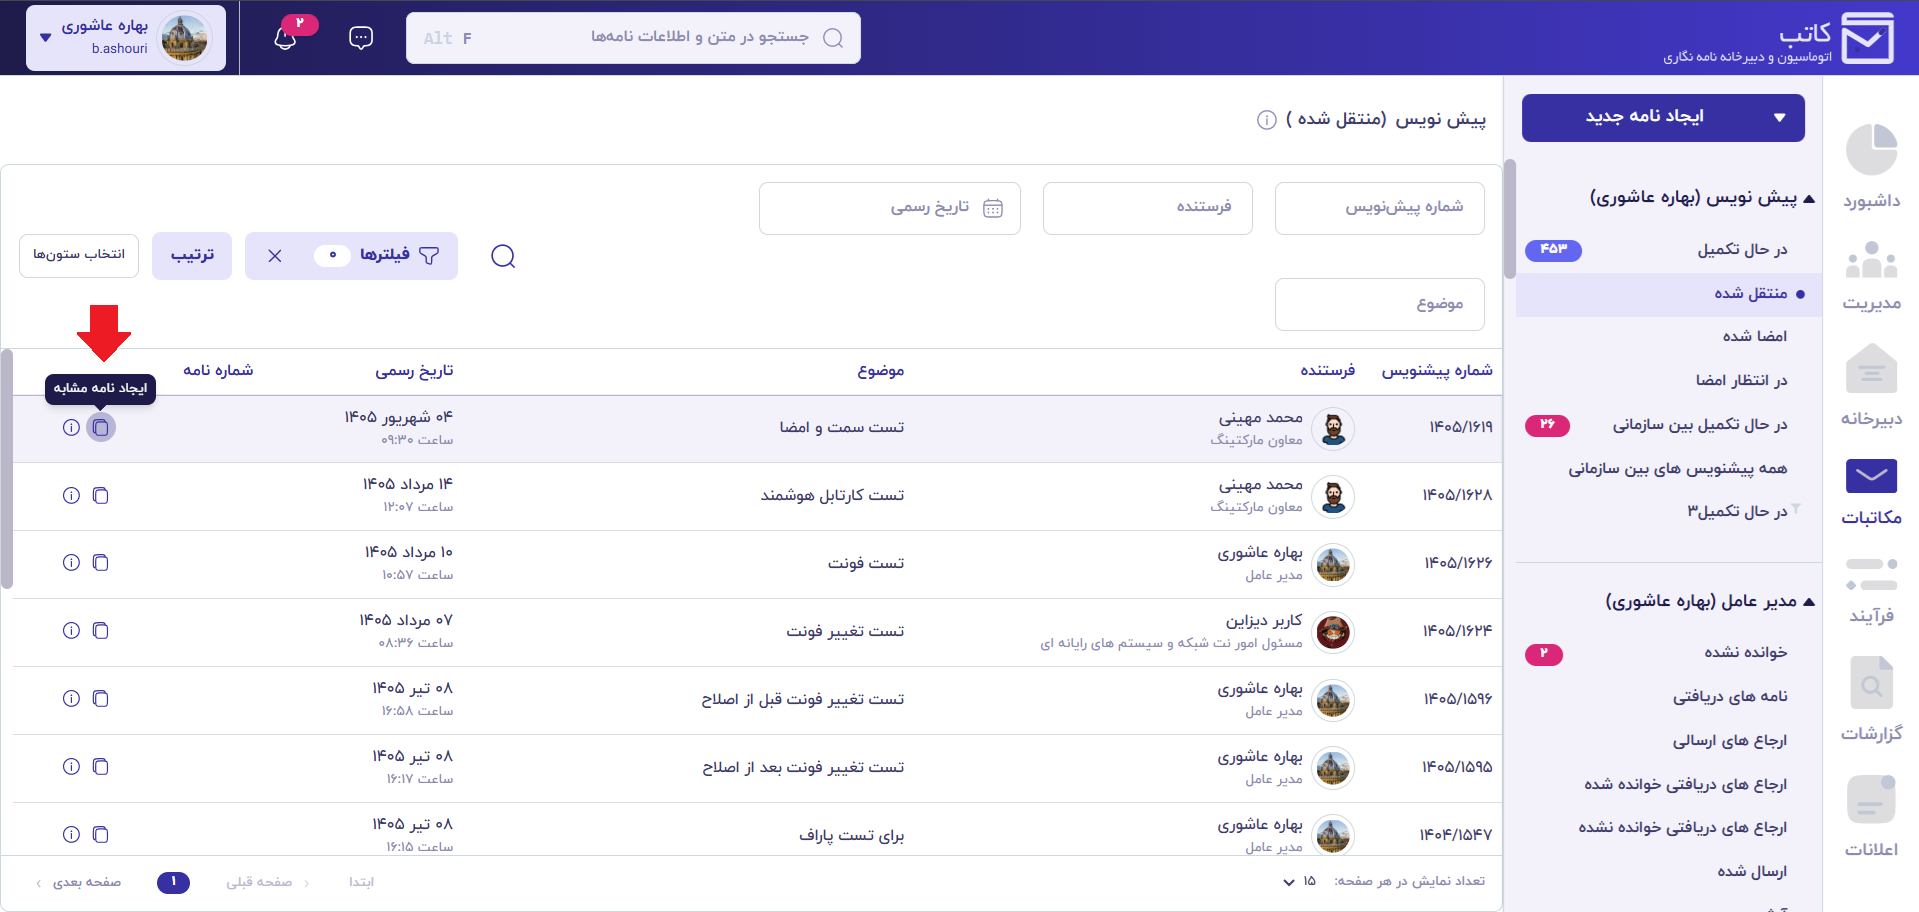Click copy icon for row تست سمت و امضا
This screenshot has height=912, width=1919.
(x=100, y=427)
